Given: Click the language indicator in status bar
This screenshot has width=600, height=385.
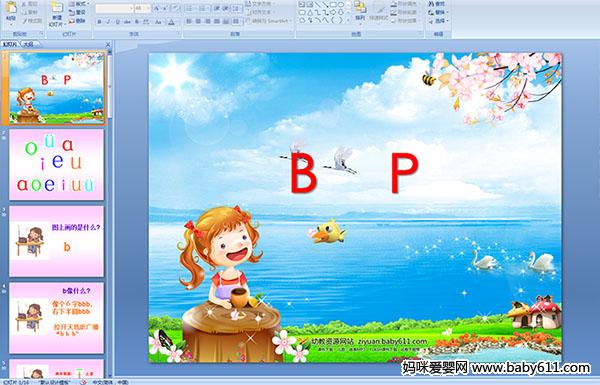Looking at the screenshot, I should tap(110, 382).
